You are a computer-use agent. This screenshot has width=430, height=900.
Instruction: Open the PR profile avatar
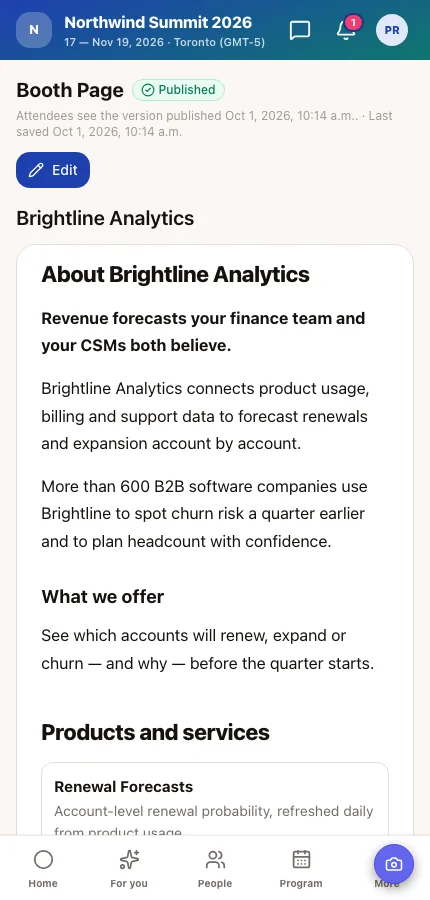[x=392, y=30]
